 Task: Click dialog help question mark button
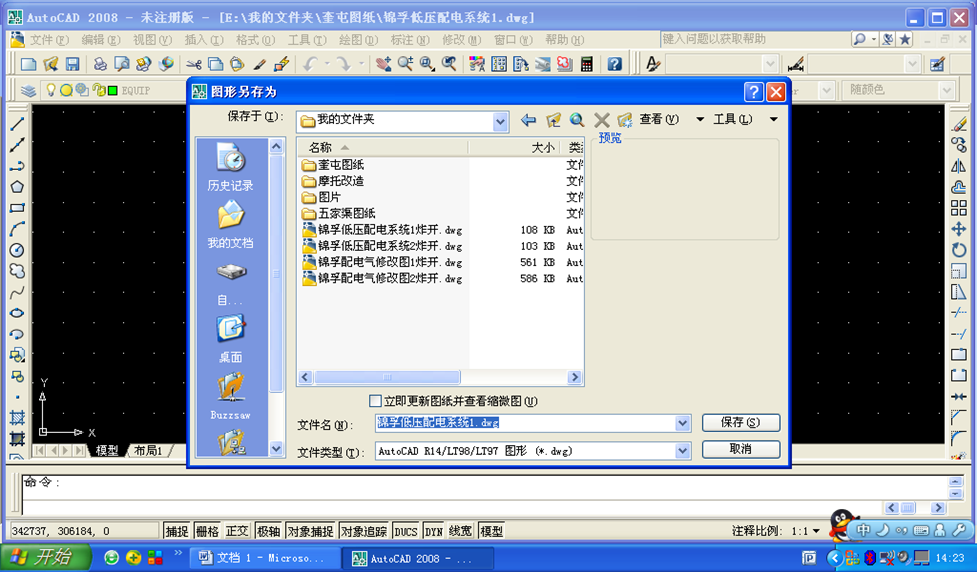click(753, 92)
